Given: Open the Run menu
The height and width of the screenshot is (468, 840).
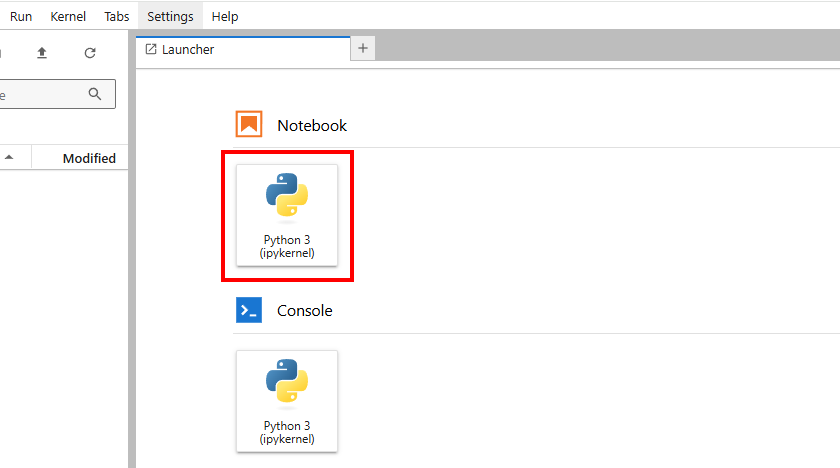Looking at the screenshot, I should pos(21,17).
